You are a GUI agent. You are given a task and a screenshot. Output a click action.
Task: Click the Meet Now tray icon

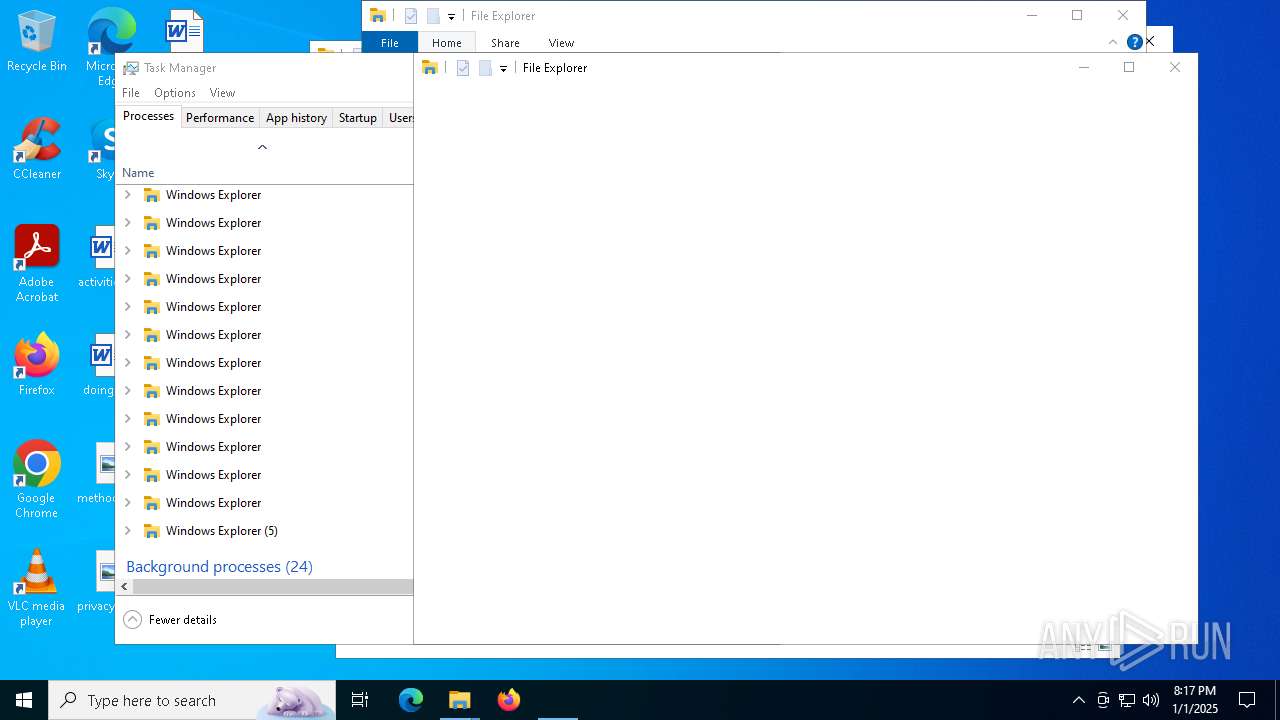(1103, 700)
